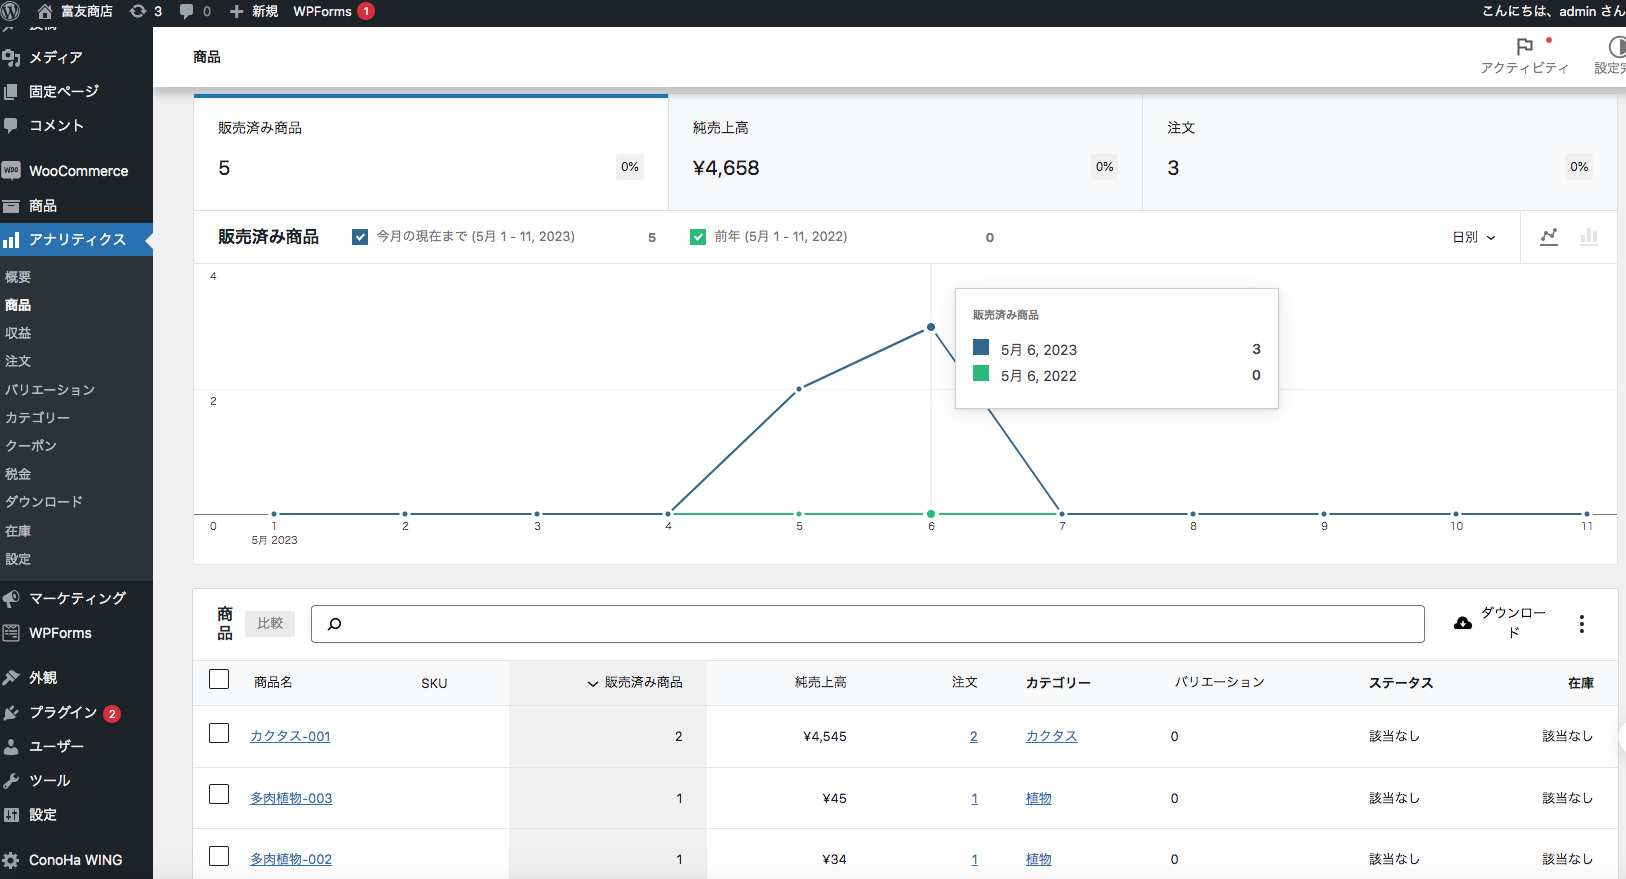
Task: Open the 植物 category link for 多肉植物-003
Action: (1038, 798)
